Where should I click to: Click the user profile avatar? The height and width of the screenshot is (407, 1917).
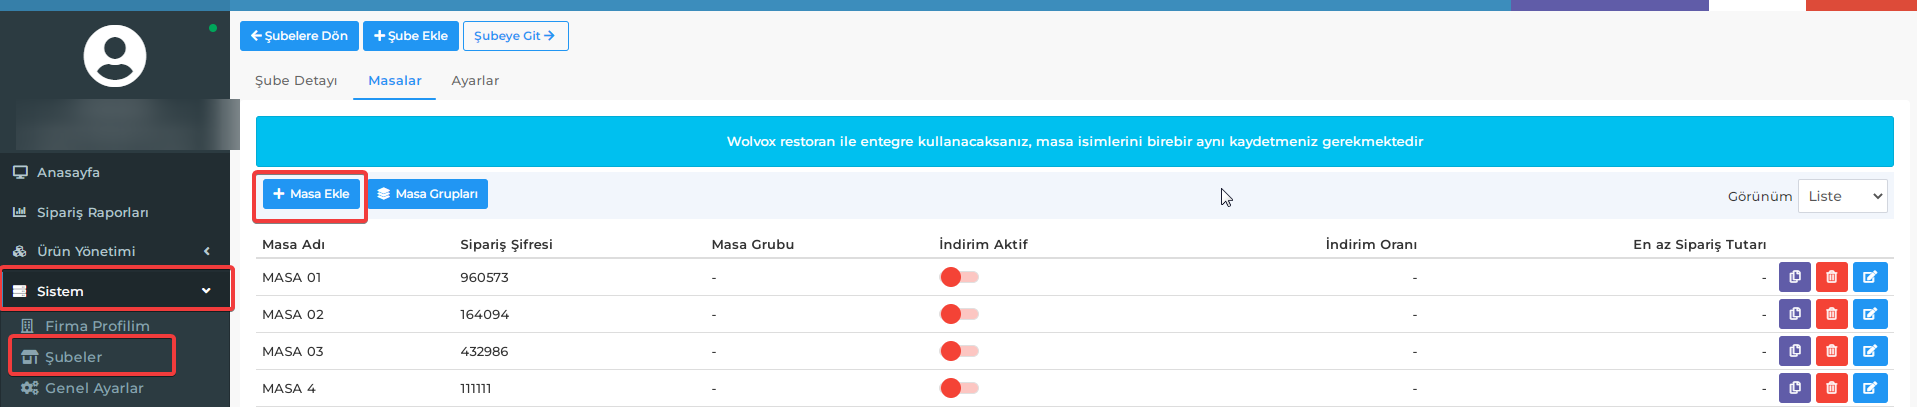[115, 56]
